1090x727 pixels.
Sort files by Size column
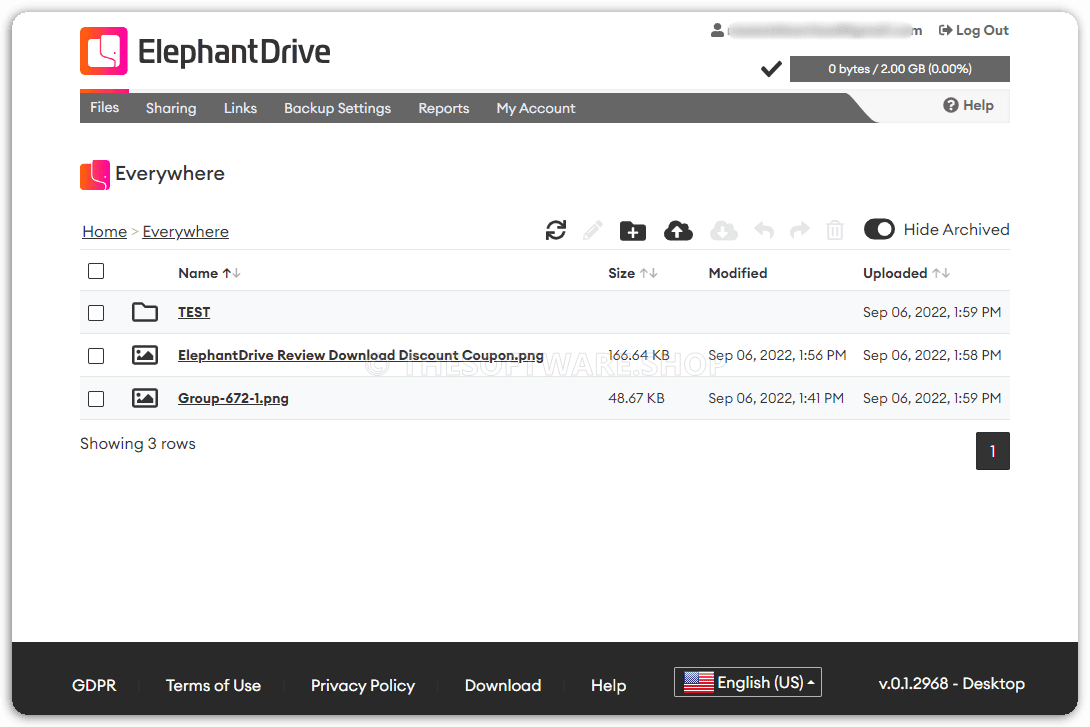[633, 273]
